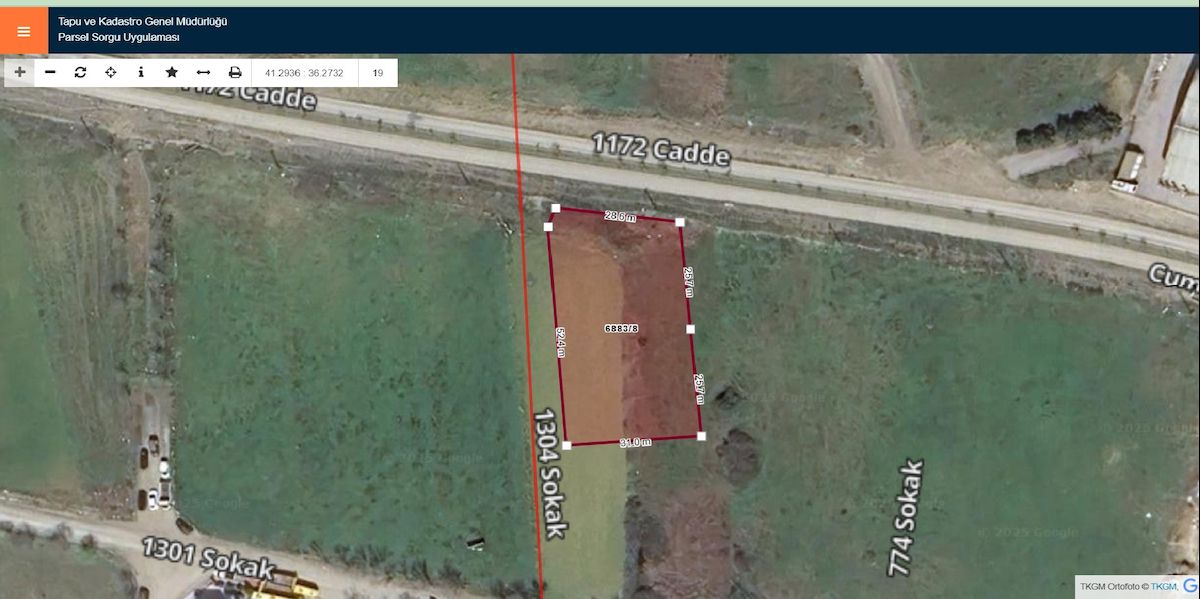Screen dimensions: 1200x599
Task: Click the Parsel Sorgu Uygulaması title
Action: (118, 37)
